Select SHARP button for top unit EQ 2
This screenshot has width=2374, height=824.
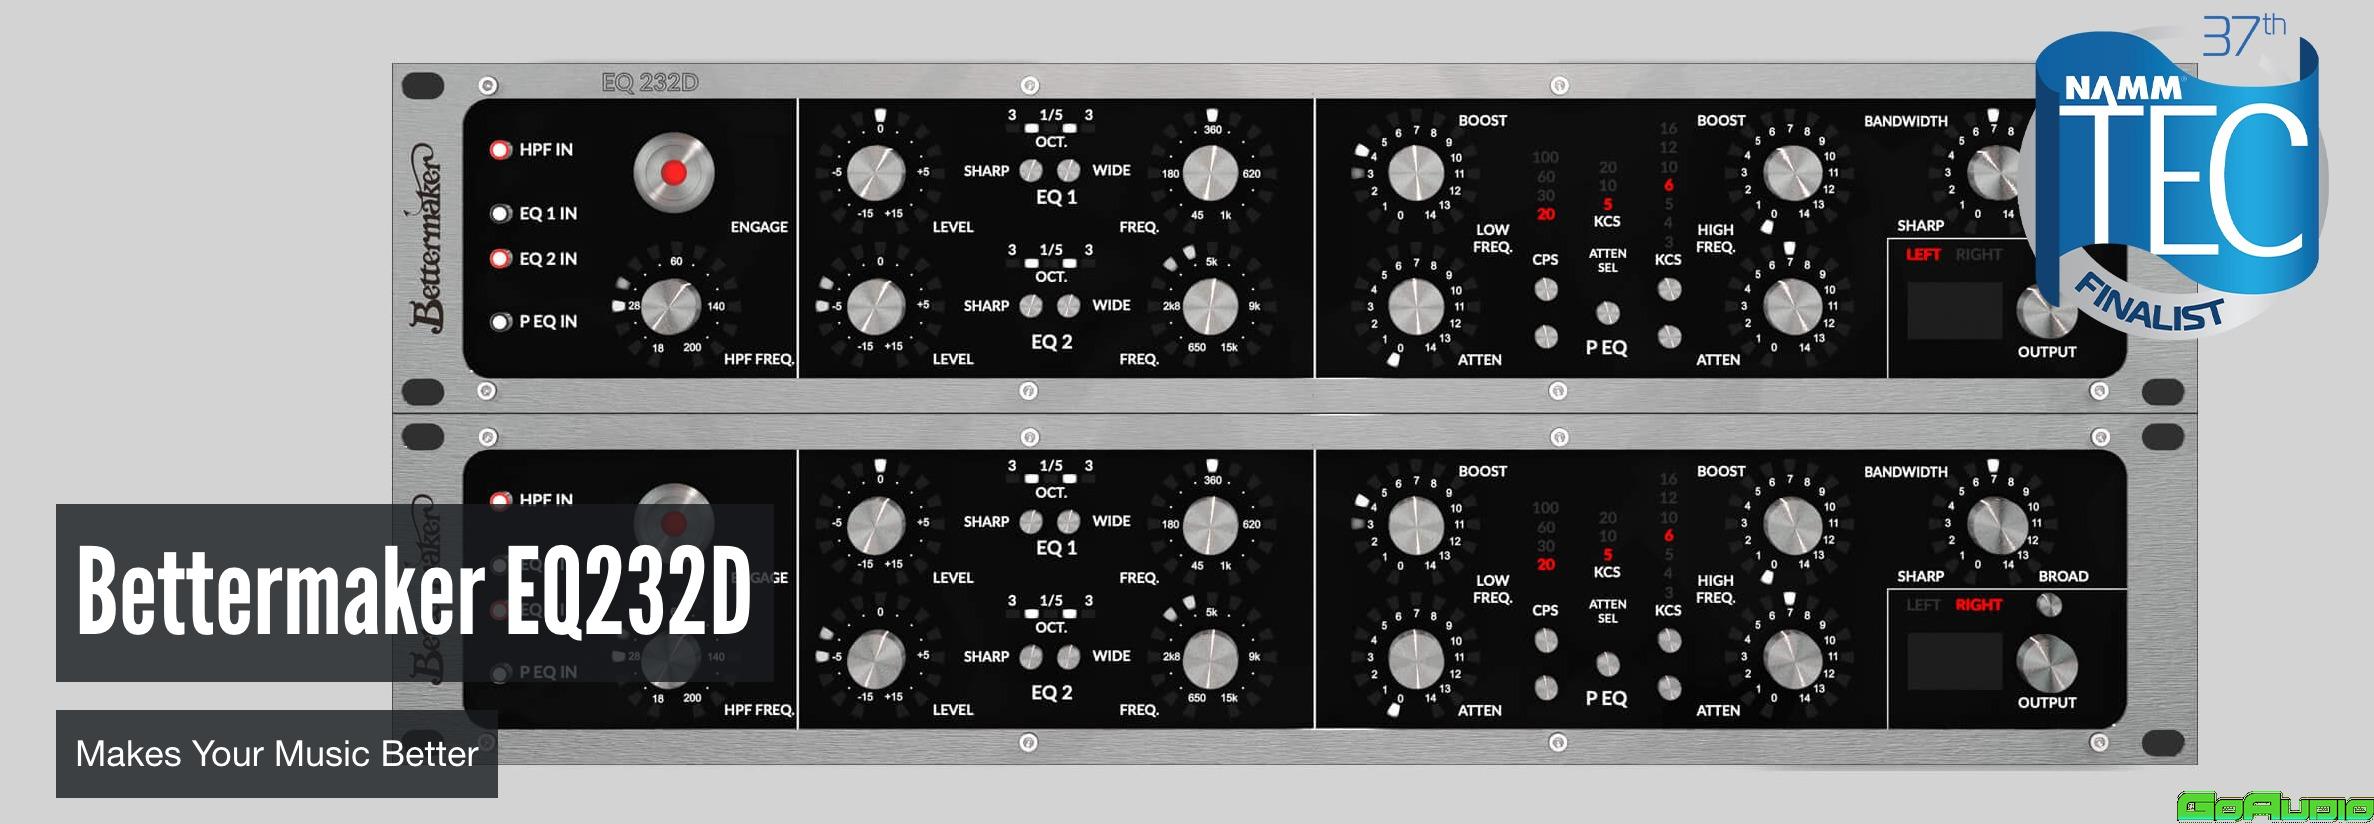coord(1030,306)
